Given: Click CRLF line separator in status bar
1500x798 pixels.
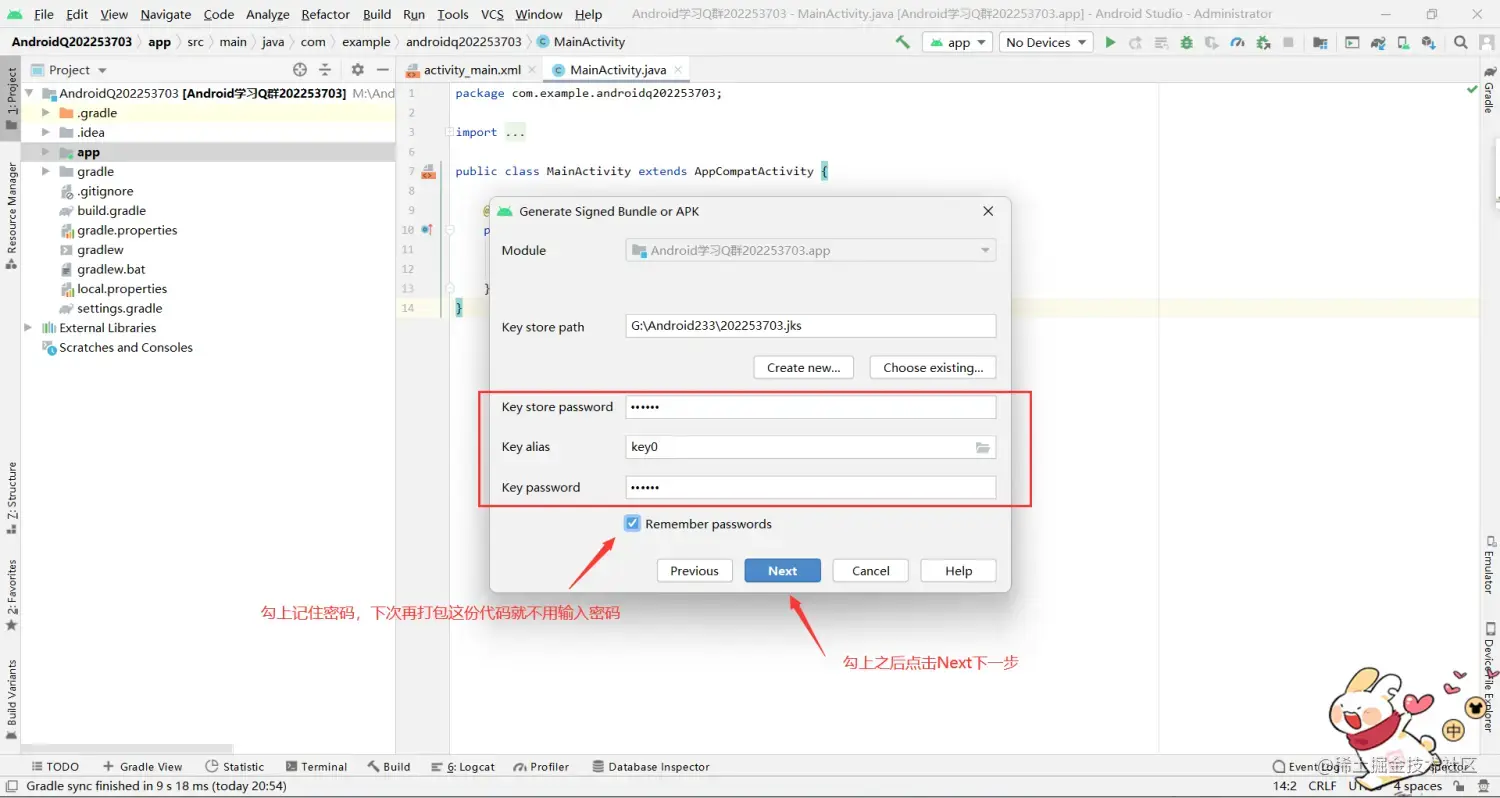Looking at the screenshot, I should [x=1322, y=786].
